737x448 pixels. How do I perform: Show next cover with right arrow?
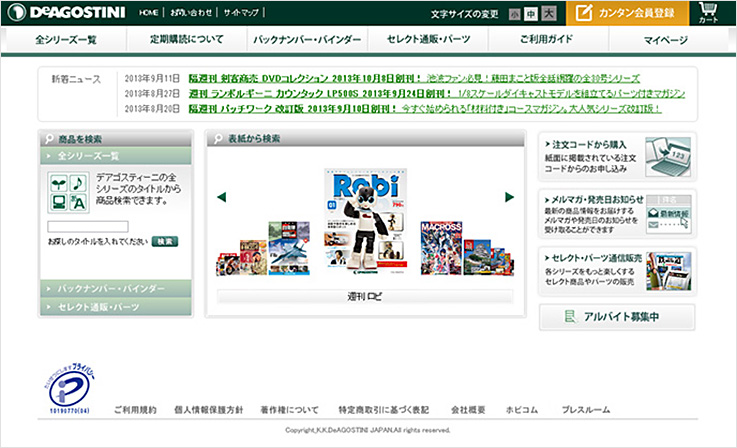pyautogui.click(x=509, y=197)
